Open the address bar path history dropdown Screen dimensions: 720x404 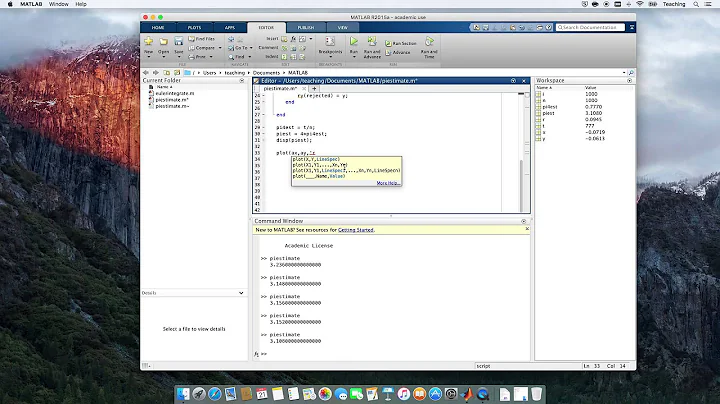624,73
